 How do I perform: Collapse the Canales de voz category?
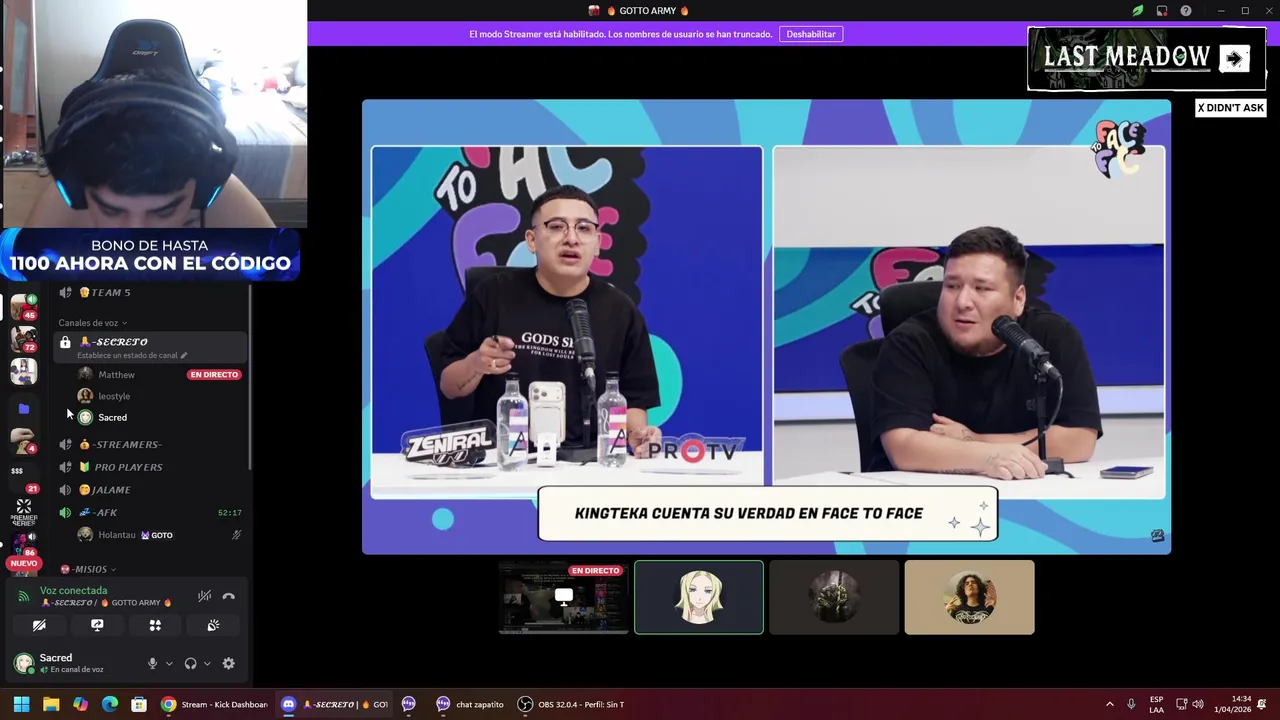click(x=92, y=323)
